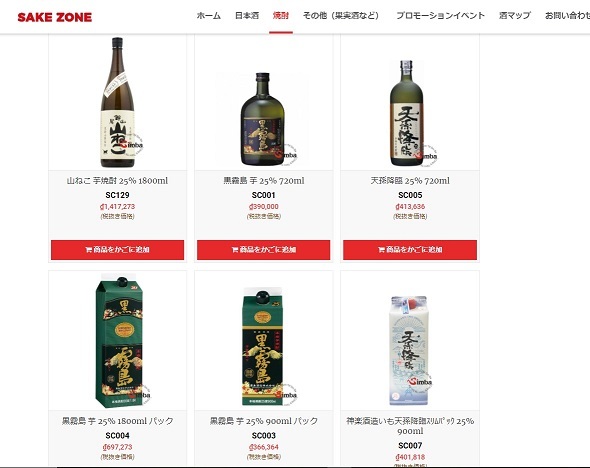This screenshot has width=590, height=468.
Task: Open その他（果実酒など） menu
Action: pyautogui.click(x=341, y=15)
